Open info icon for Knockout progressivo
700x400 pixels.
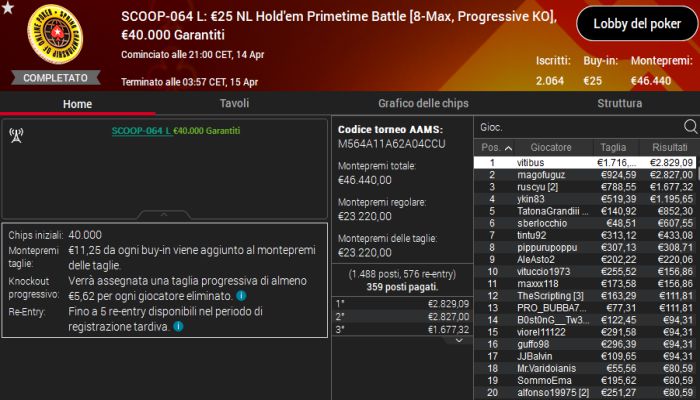[x=241, y=296]
